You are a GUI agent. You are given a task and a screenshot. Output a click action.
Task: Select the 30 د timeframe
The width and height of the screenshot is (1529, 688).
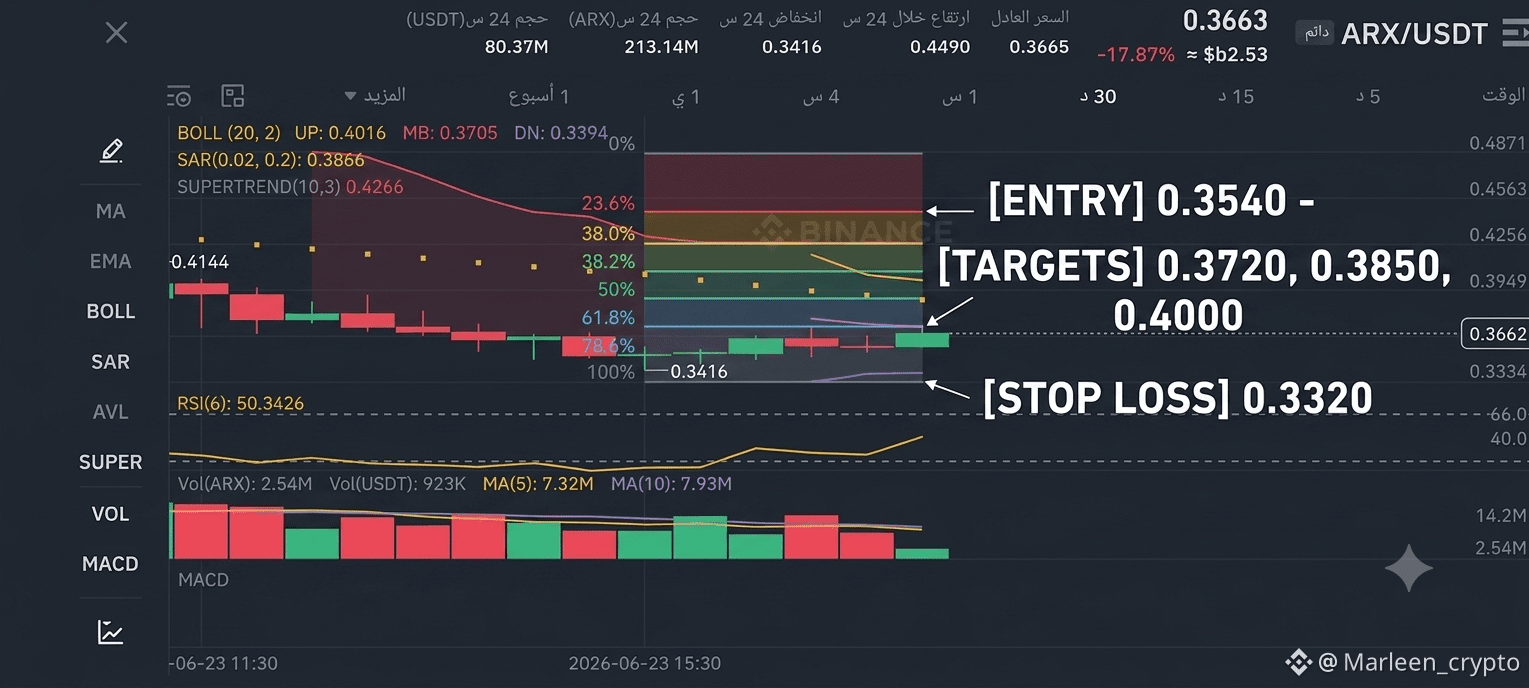pos(1098,96)
